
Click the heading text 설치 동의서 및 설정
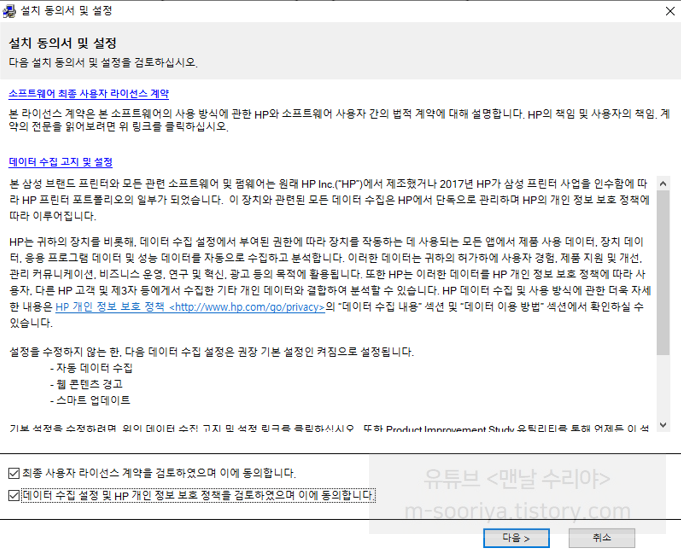point(63,43)
